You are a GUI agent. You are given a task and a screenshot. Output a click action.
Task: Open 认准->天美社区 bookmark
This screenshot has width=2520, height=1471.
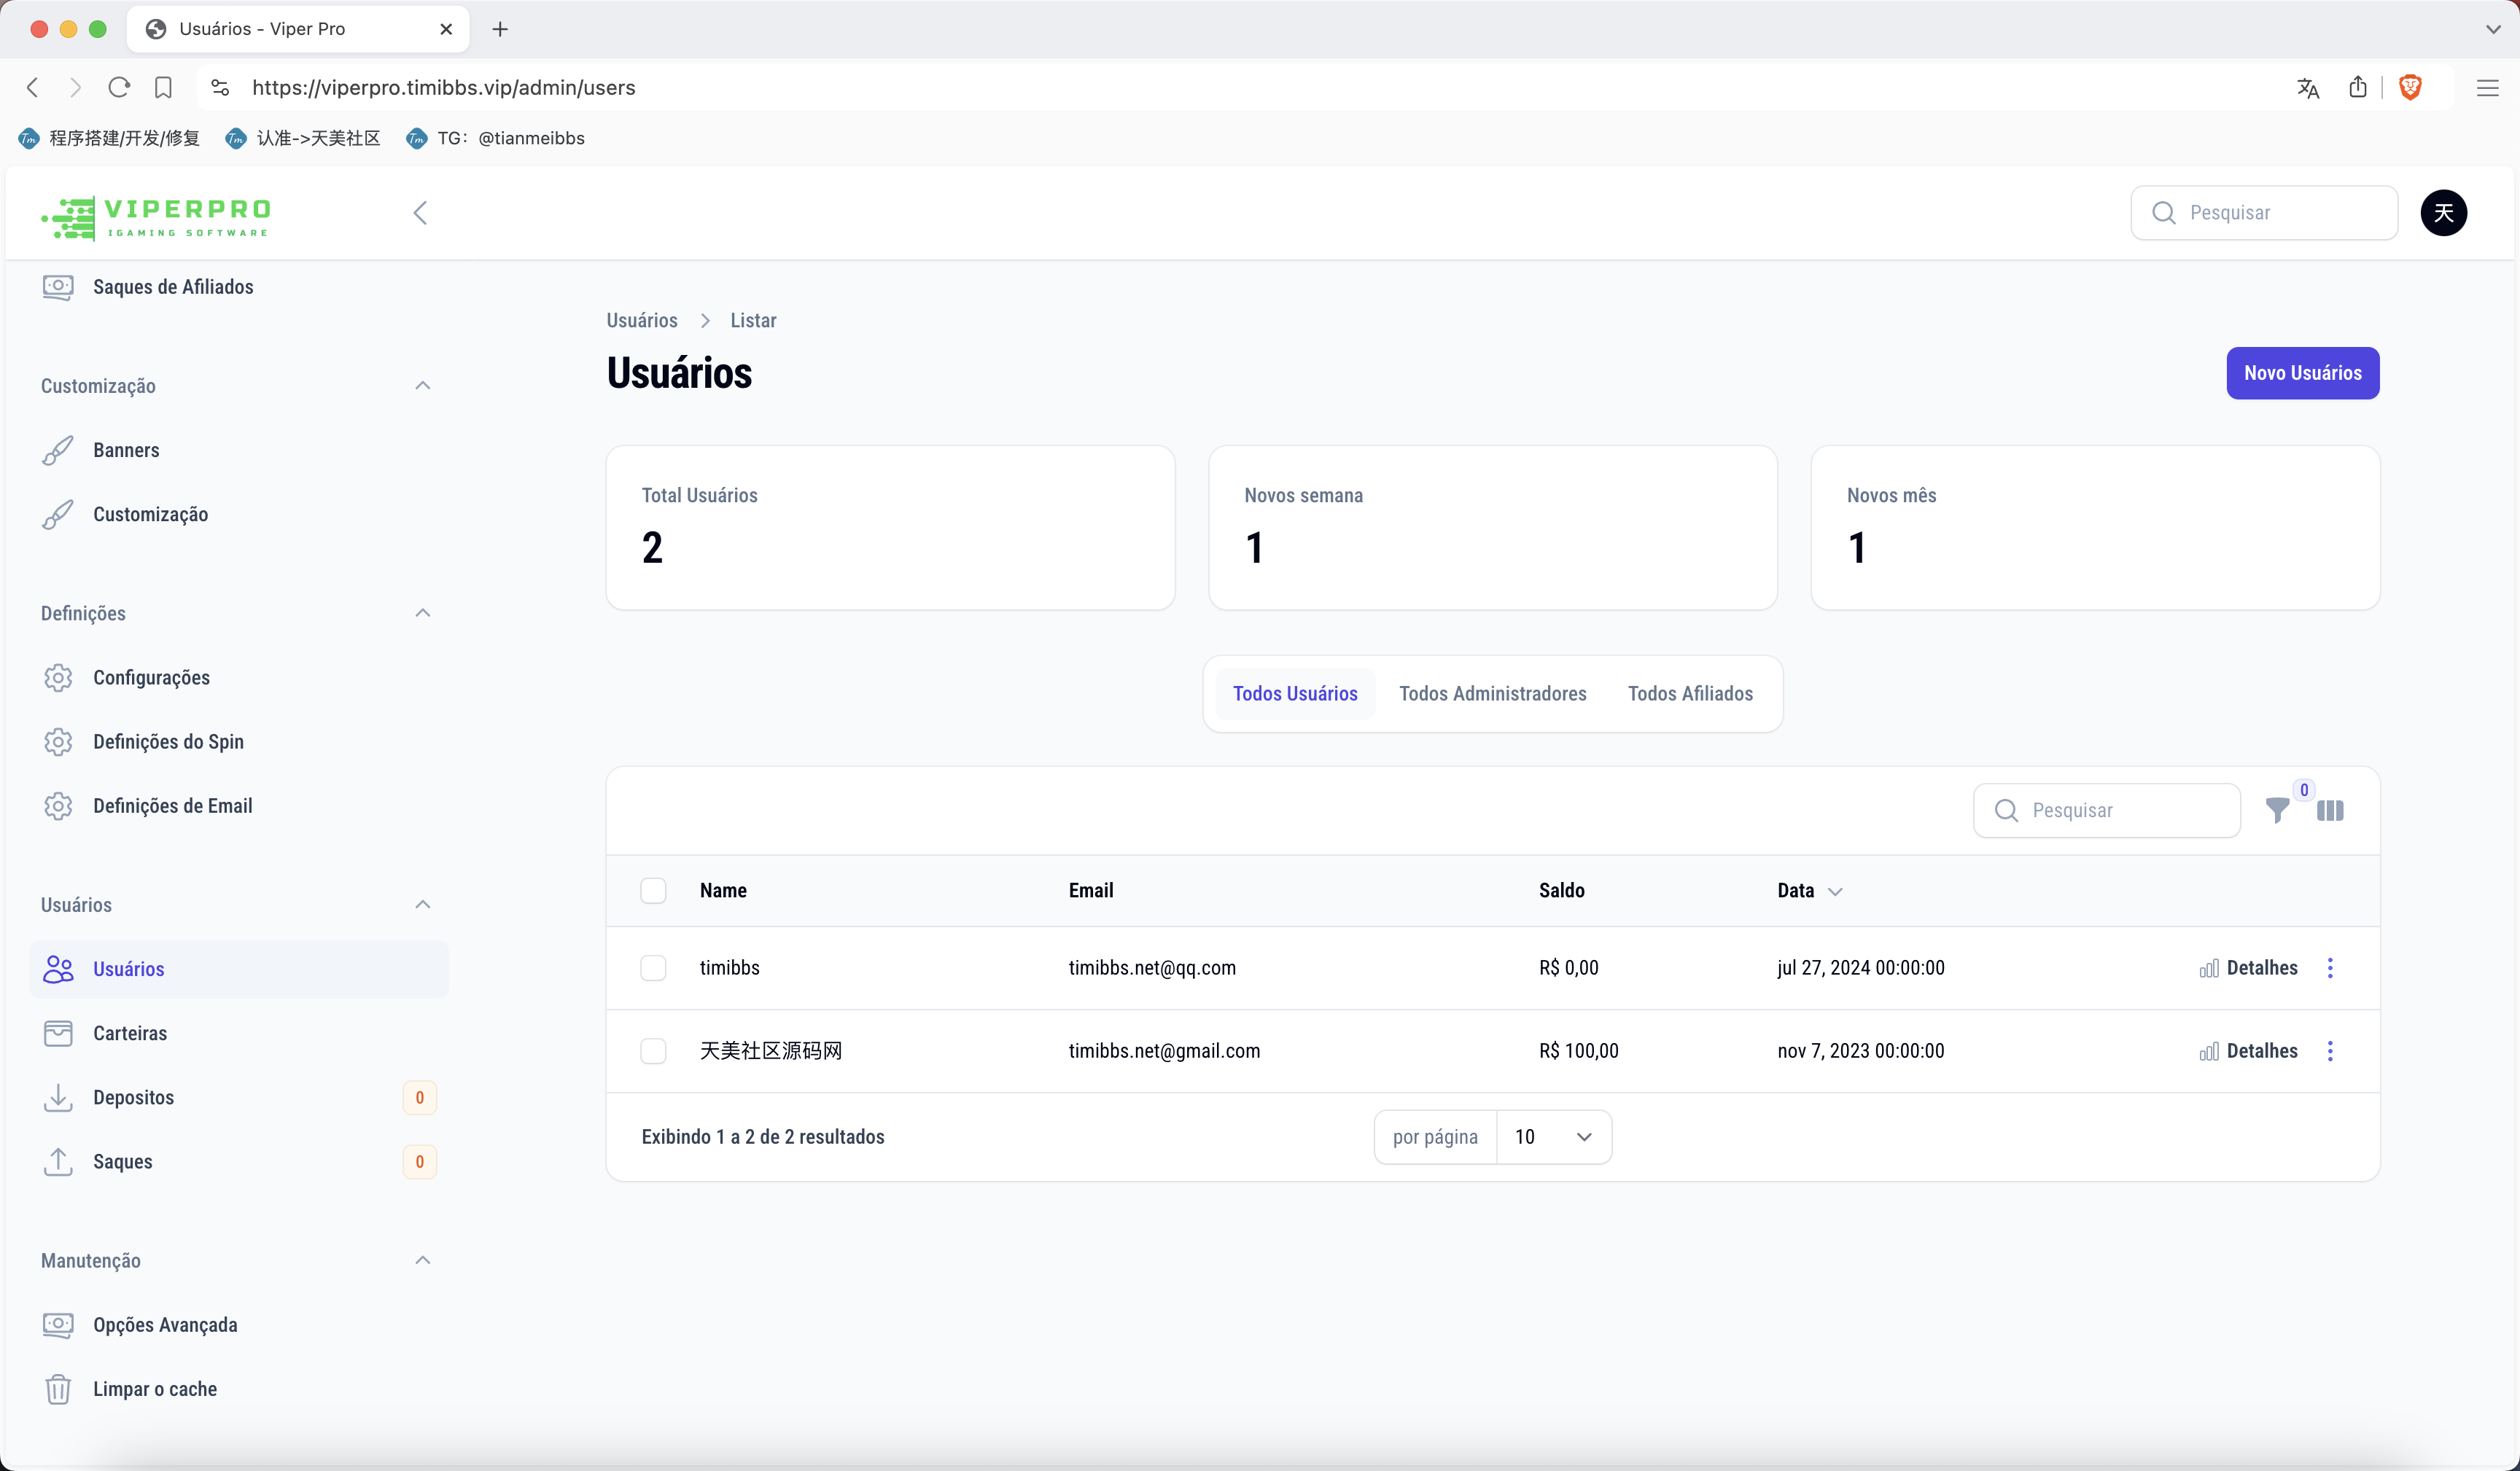click(303, 138)
